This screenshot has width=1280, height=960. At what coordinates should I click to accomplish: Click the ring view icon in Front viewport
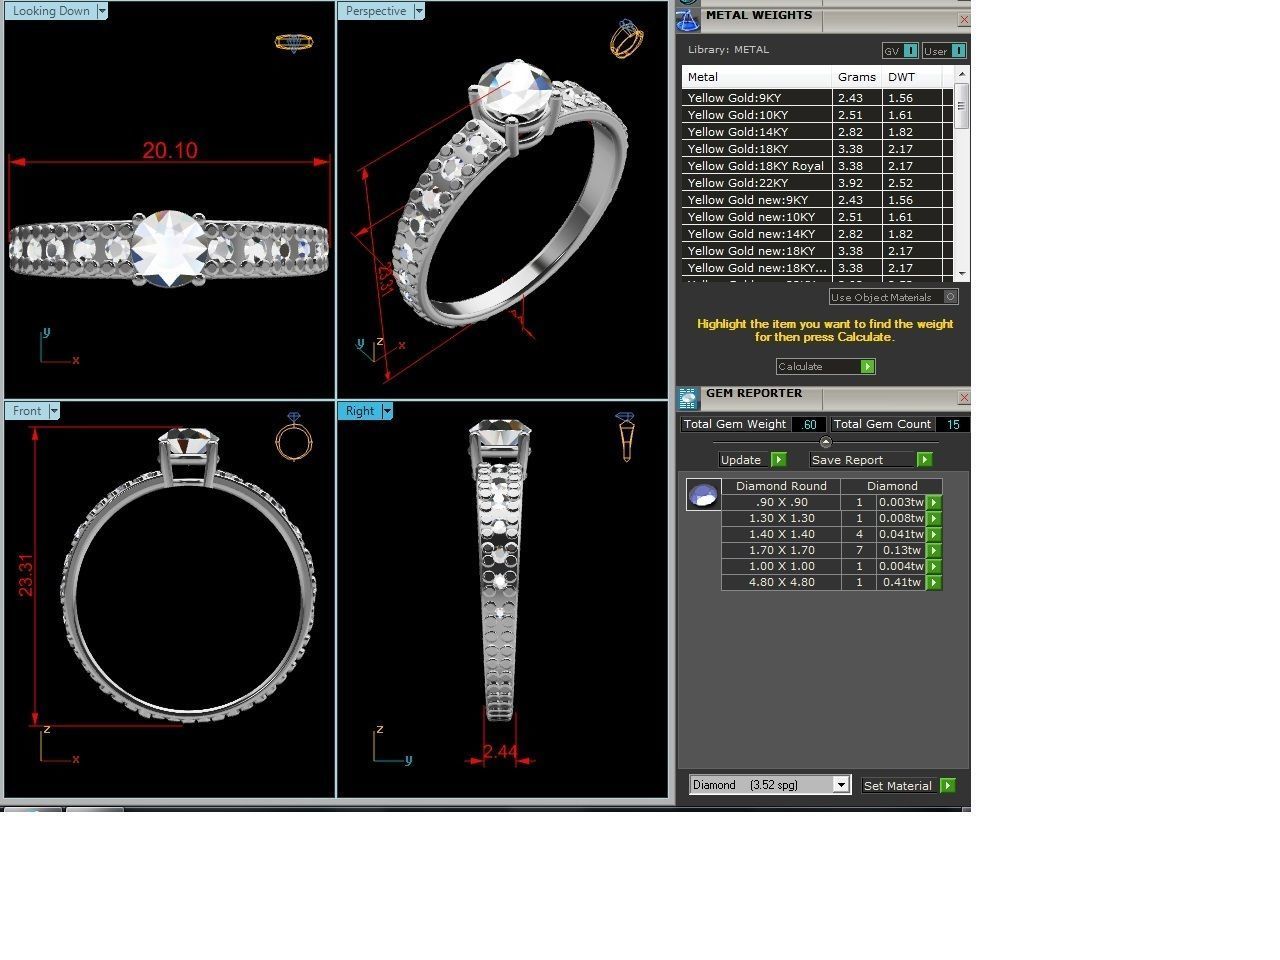pyautogui.click(x=294, y=436)
